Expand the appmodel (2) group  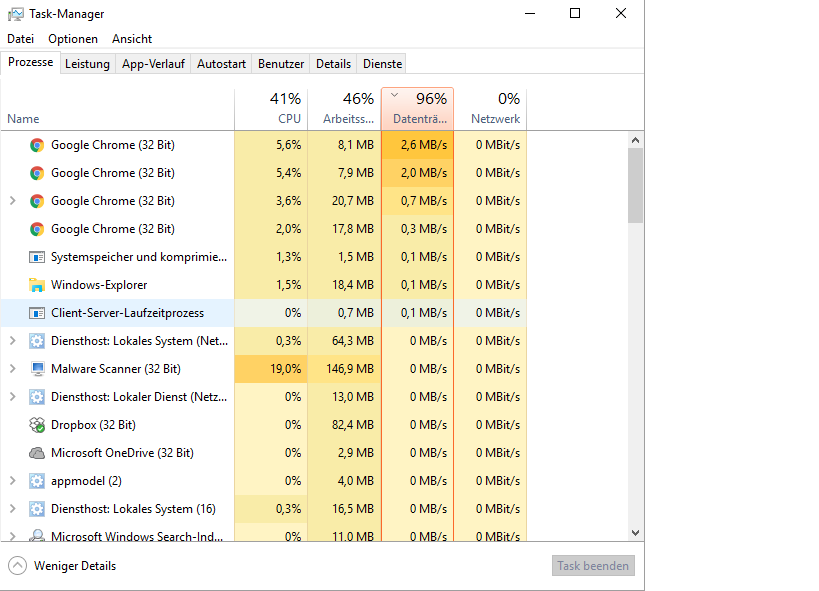(x=13, y=481)
